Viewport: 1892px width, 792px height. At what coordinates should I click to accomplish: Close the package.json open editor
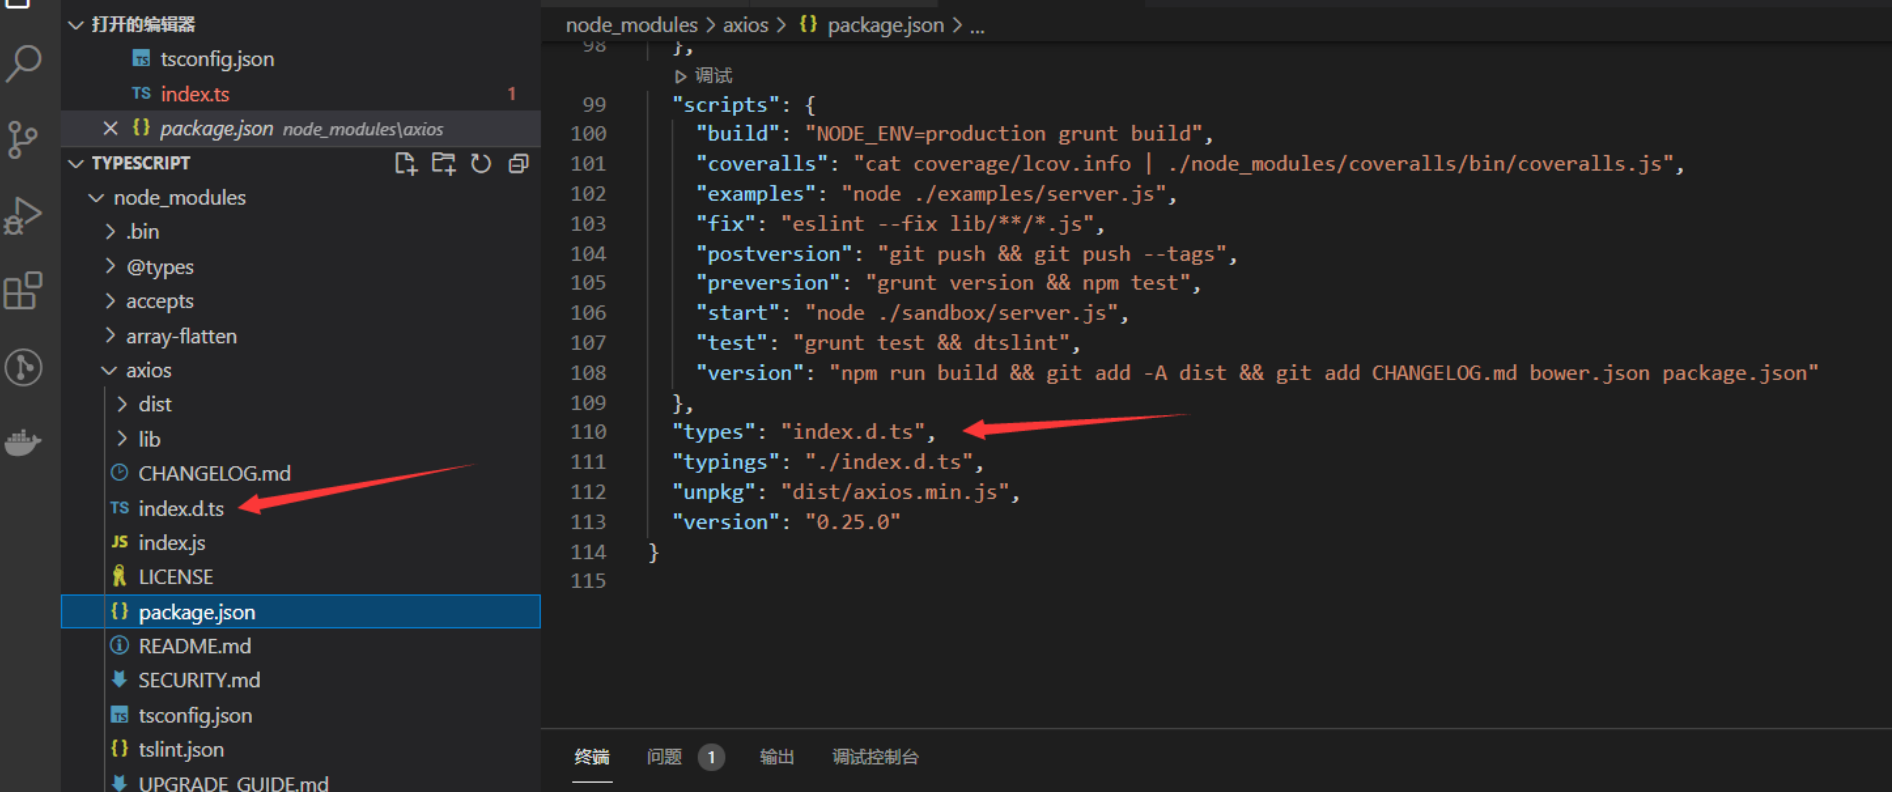coord(111,128)
